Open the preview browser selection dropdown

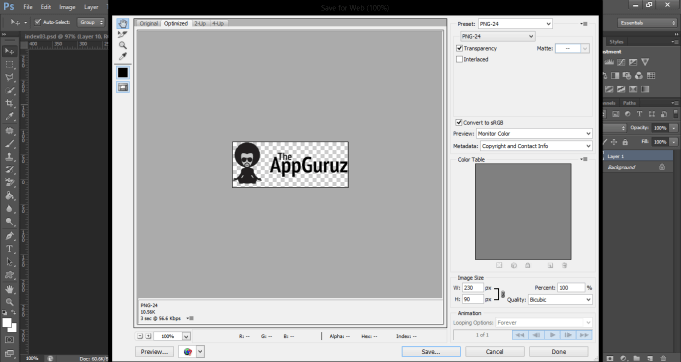click(x=201, y=352)
